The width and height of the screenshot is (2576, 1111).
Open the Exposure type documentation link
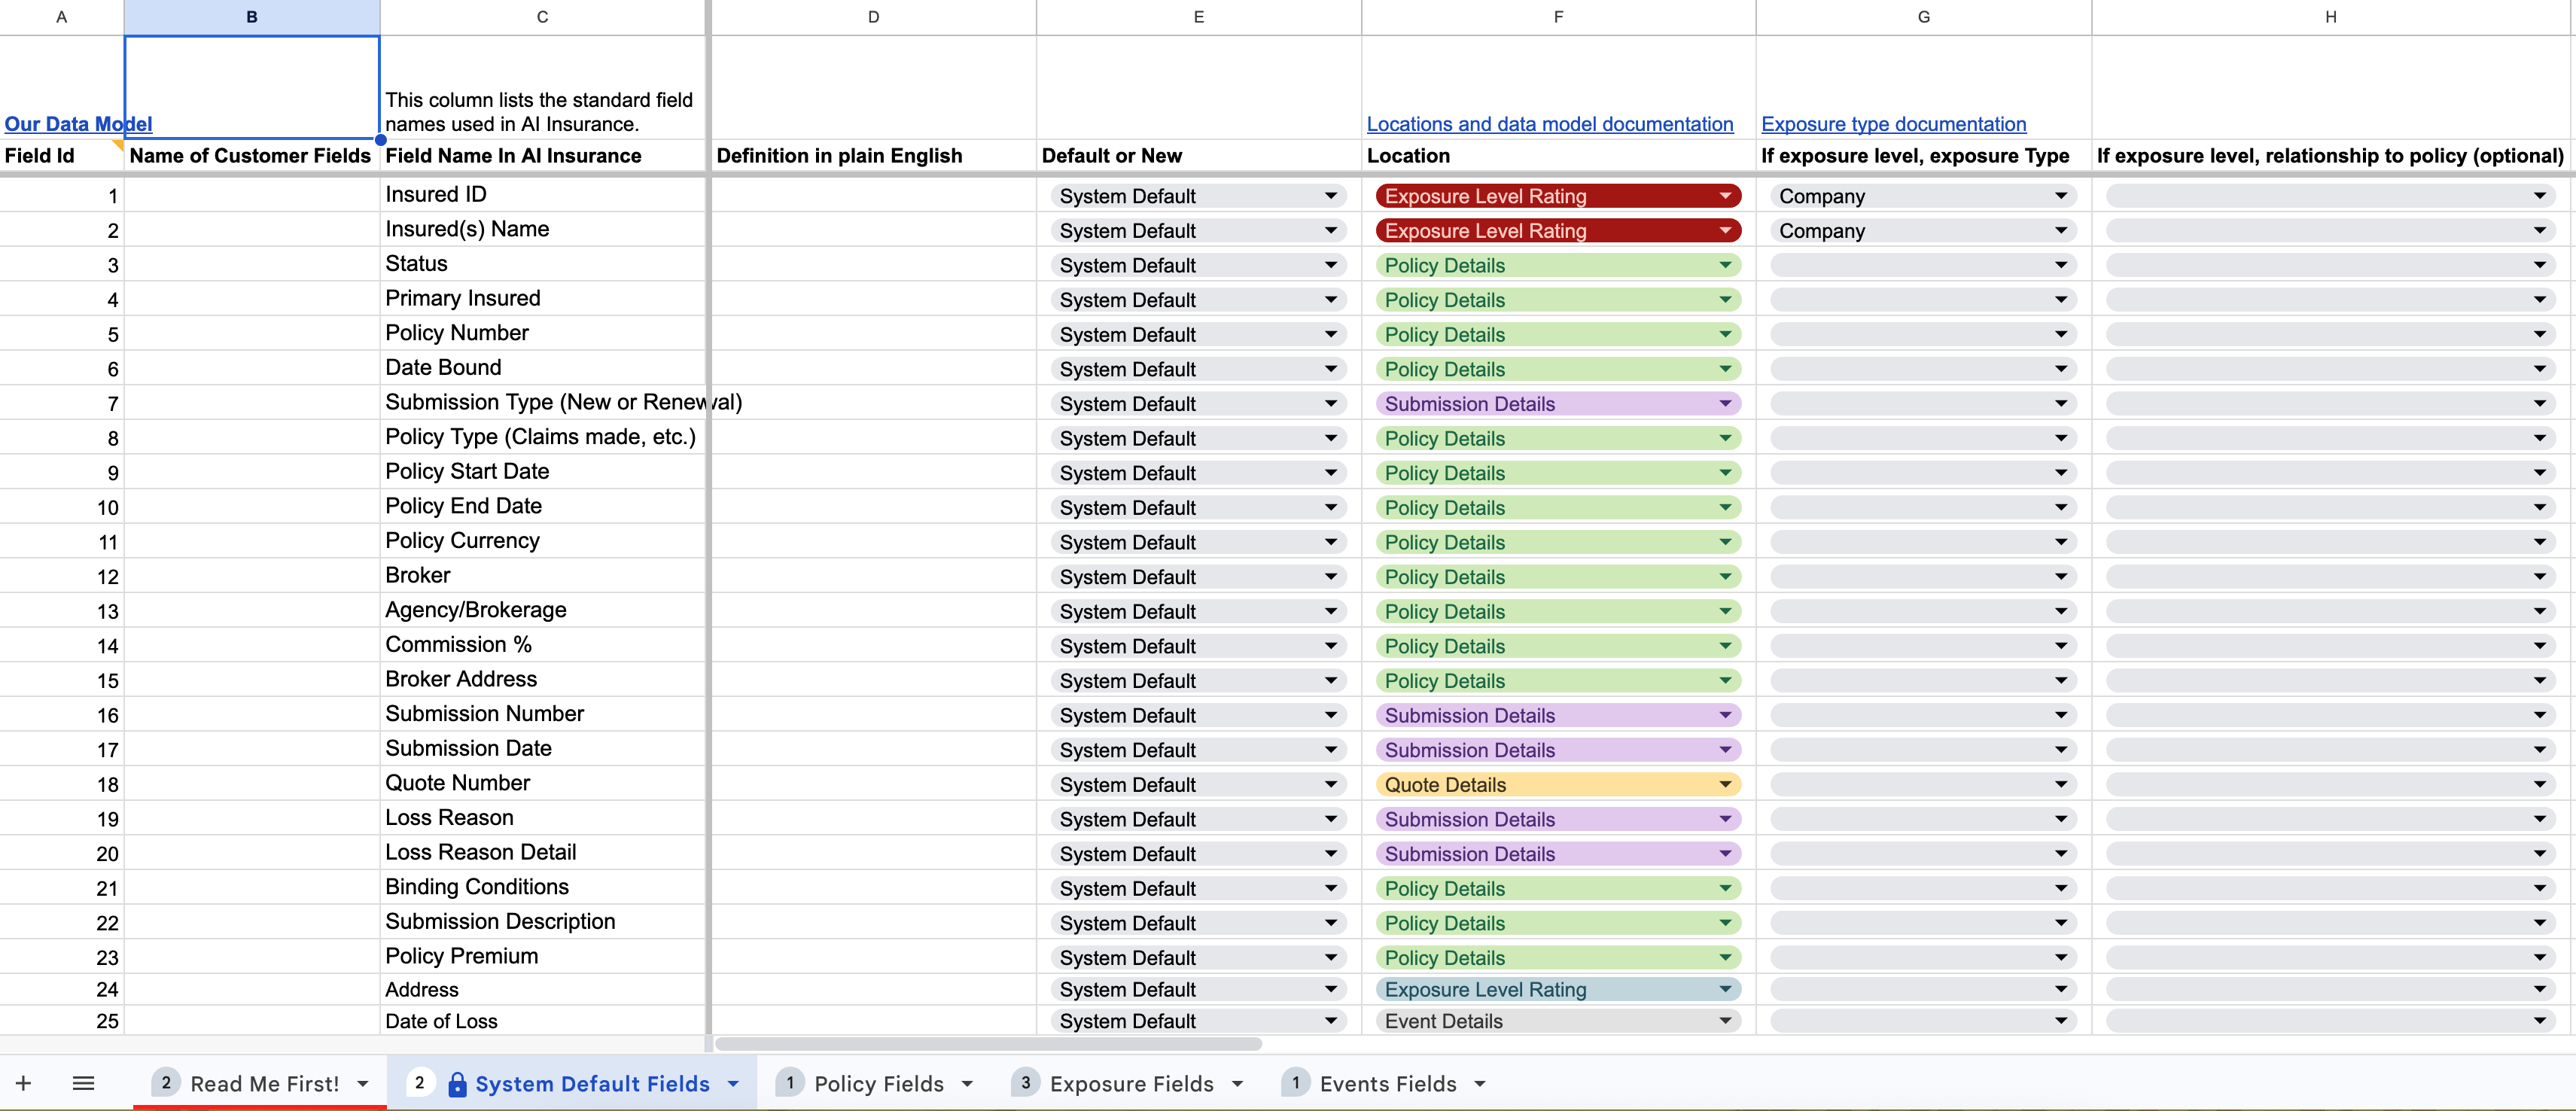[x=1893, y=123]
